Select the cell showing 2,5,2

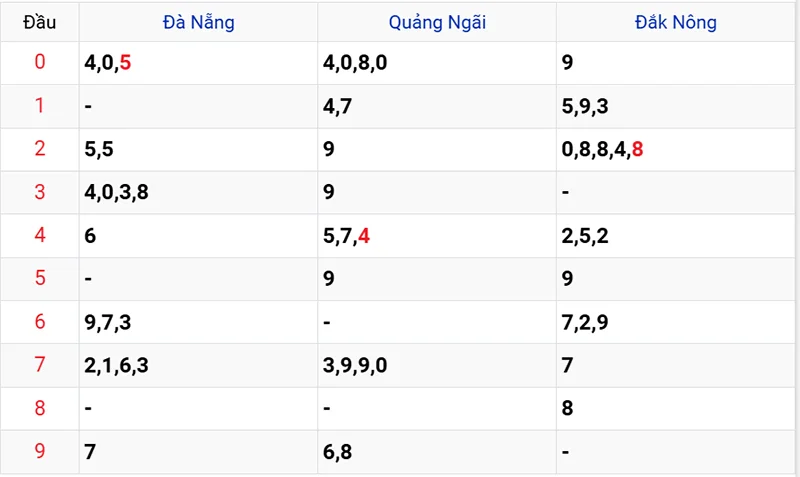[585, 236]
